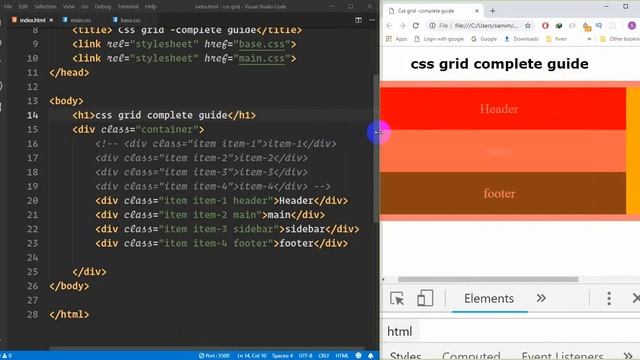Switch to the Elements tab in DevTools
Viewport: 640px width, 360px height.
point(489,299)
